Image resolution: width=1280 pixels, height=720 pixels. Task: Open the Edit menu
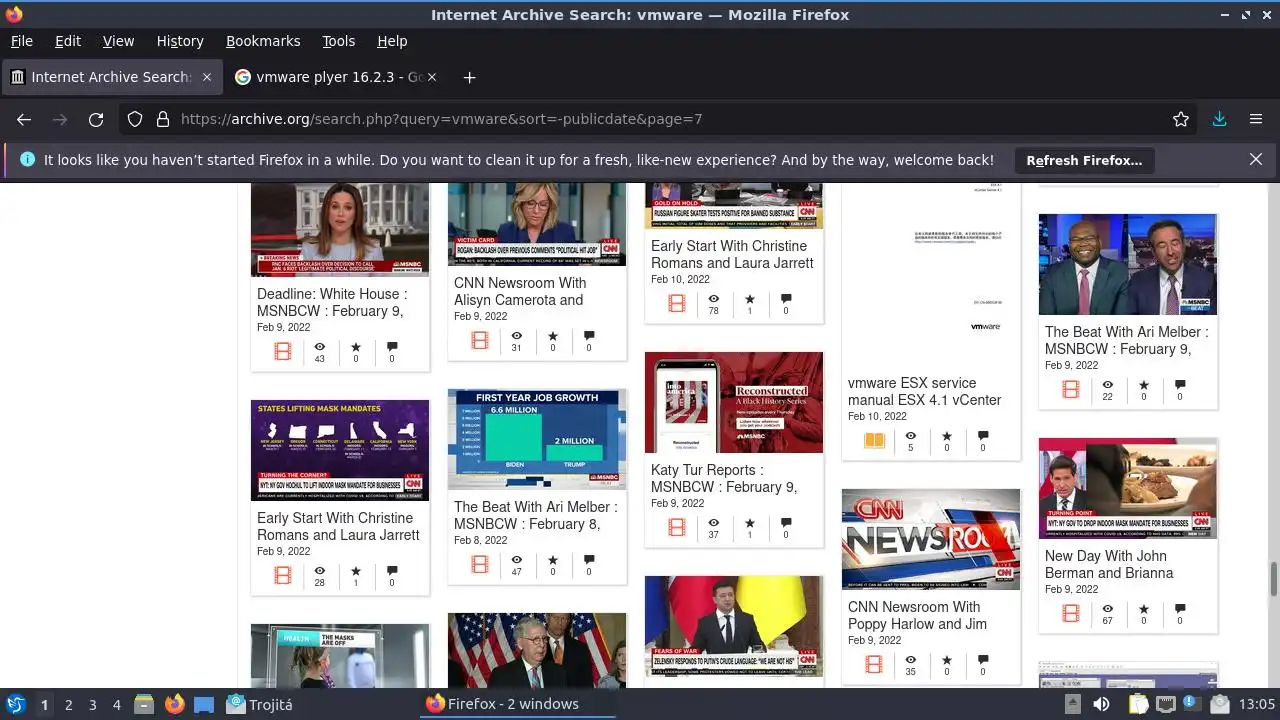coord(68,41)
